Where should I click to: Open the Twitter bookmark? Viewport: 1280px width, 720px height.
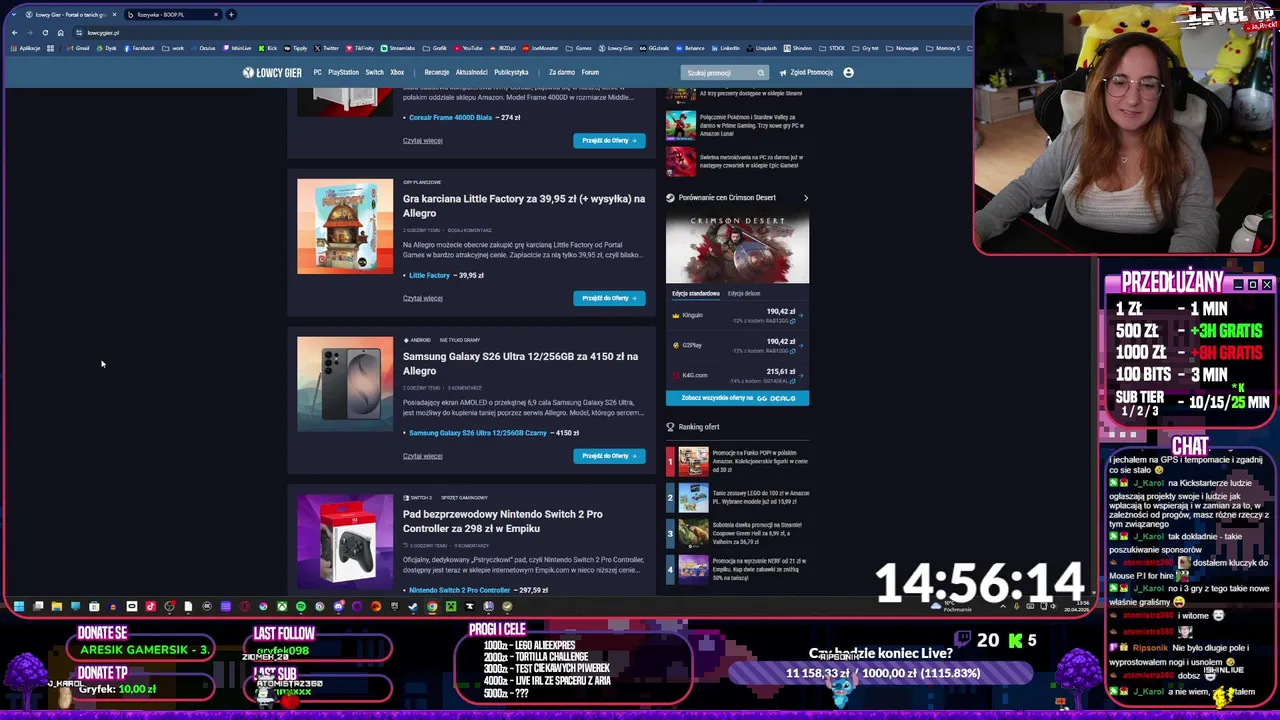coord(327,48)
